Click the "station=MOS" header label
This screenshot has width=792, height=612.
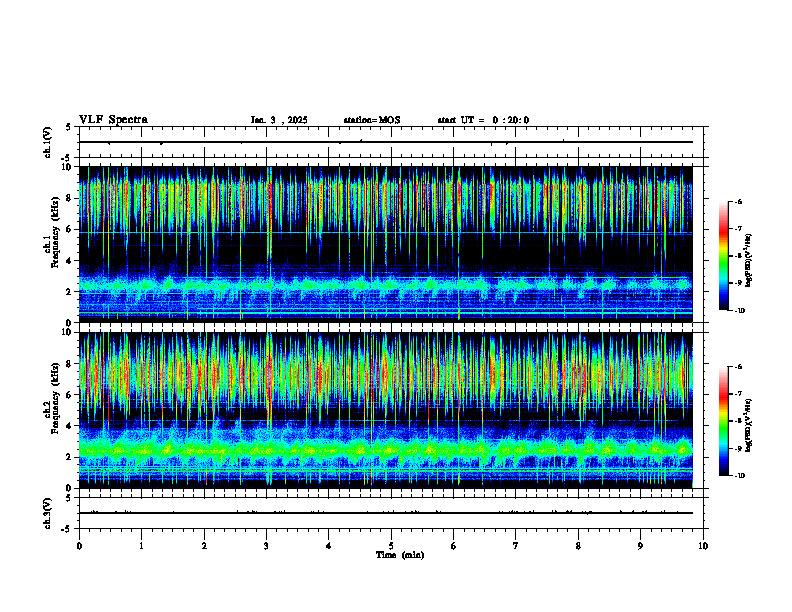click(372, 120)
